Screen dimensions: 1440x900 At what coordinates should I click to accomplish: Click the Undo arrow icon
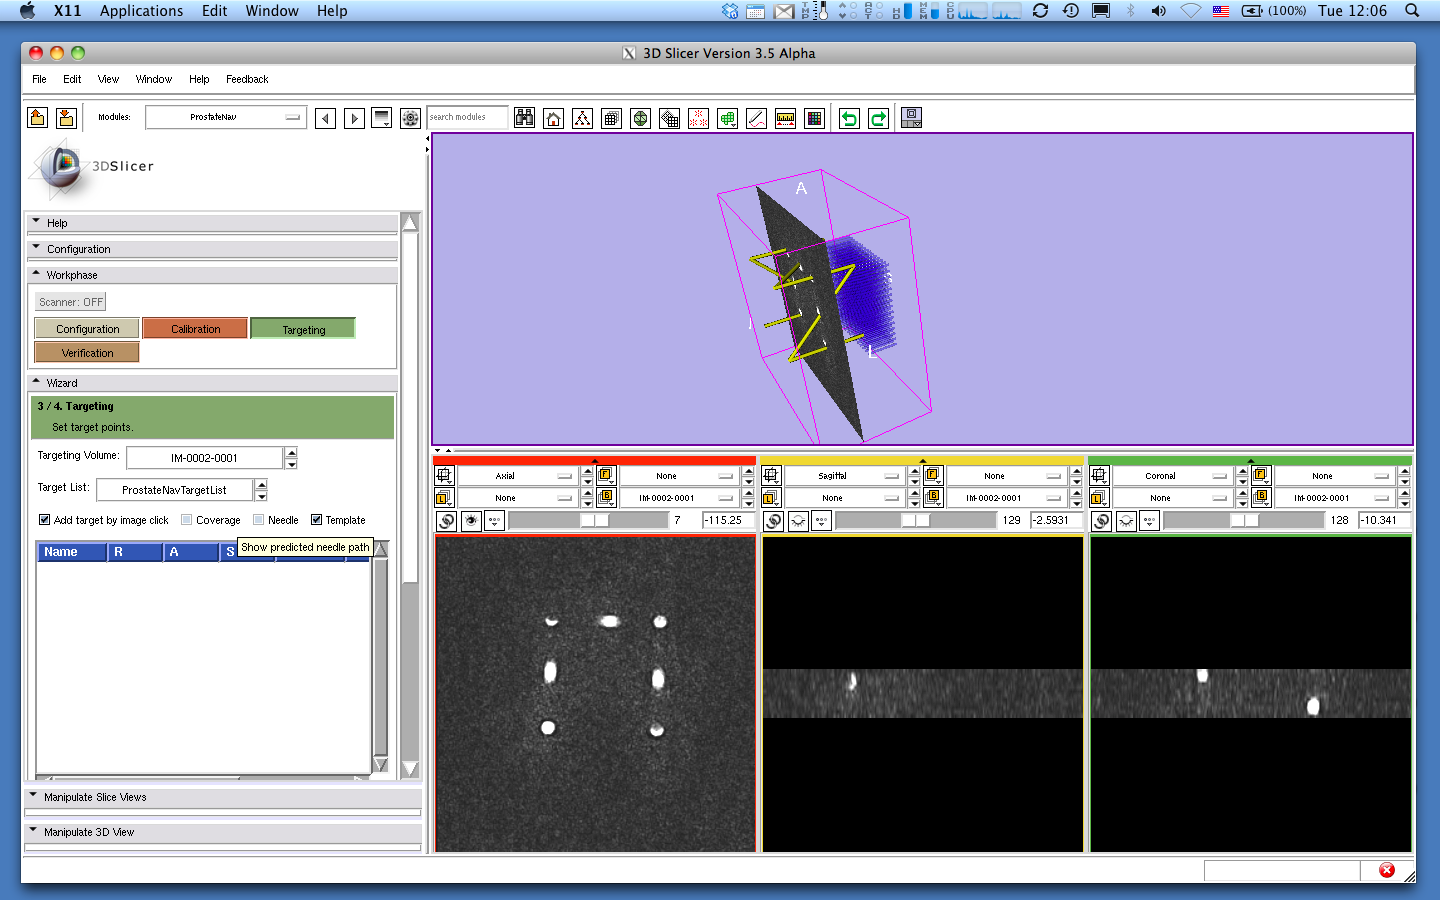click(x=849, y=118)
